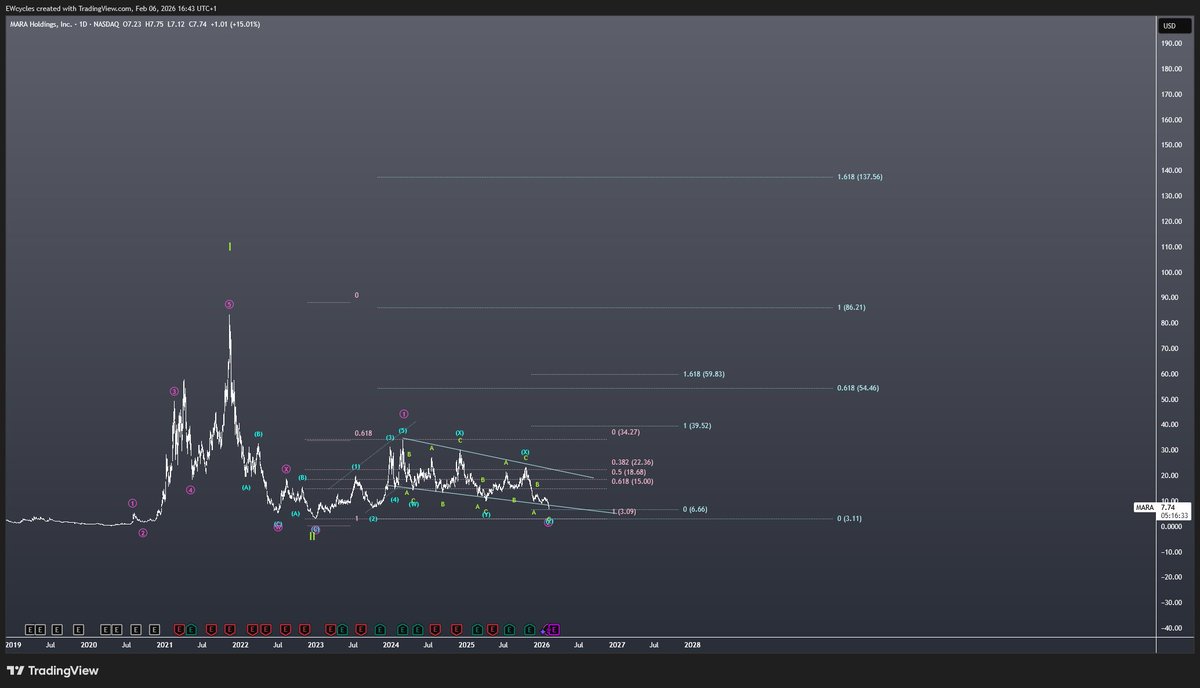The image size is (1200, 688).
Task: Click the circled 4 wave label
Action: (x=190, y=490)
